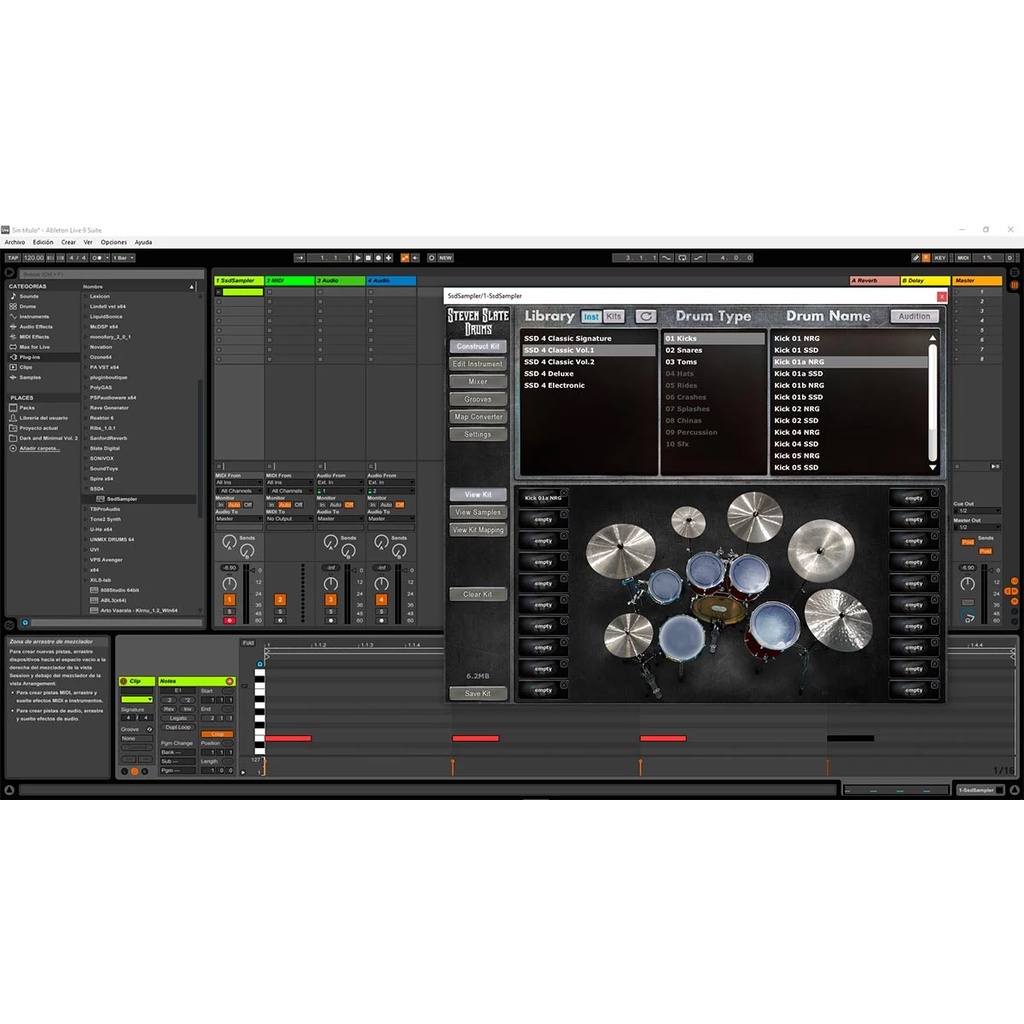Open the Opciones menu

pyautogui.click(x=113, y=242)
